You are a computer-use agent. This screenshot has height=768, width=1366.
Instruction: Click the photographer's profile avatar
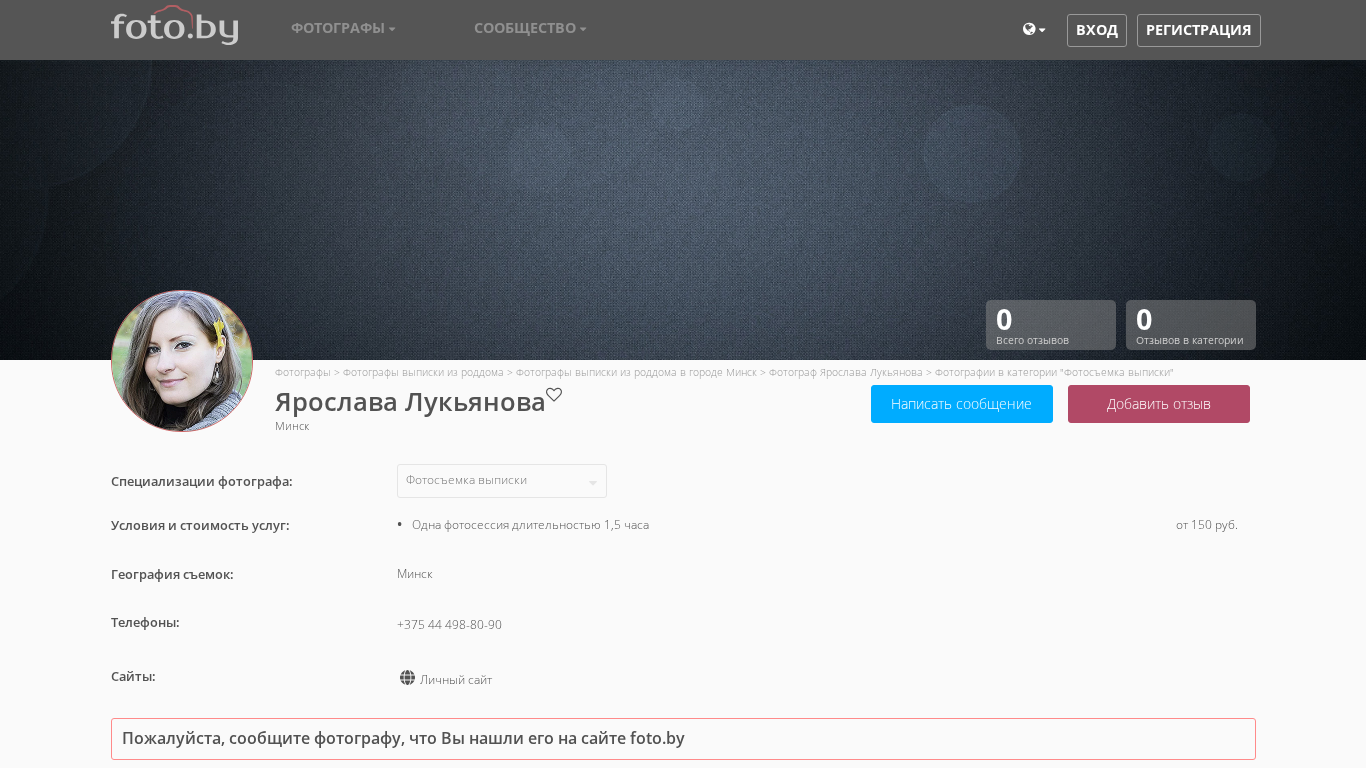coord(182,361)
